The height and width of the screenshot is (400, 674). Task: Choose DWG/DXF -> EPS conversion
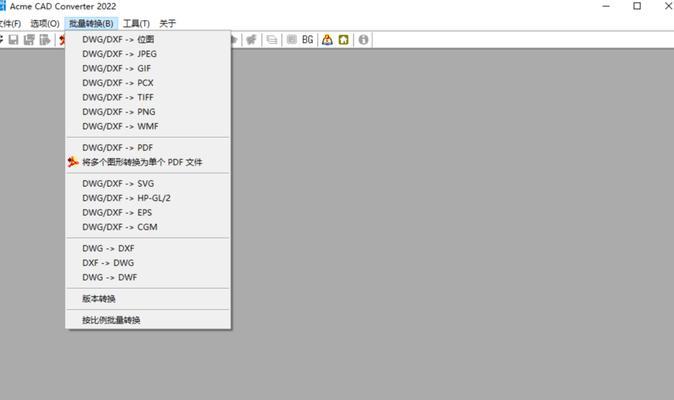148,213
